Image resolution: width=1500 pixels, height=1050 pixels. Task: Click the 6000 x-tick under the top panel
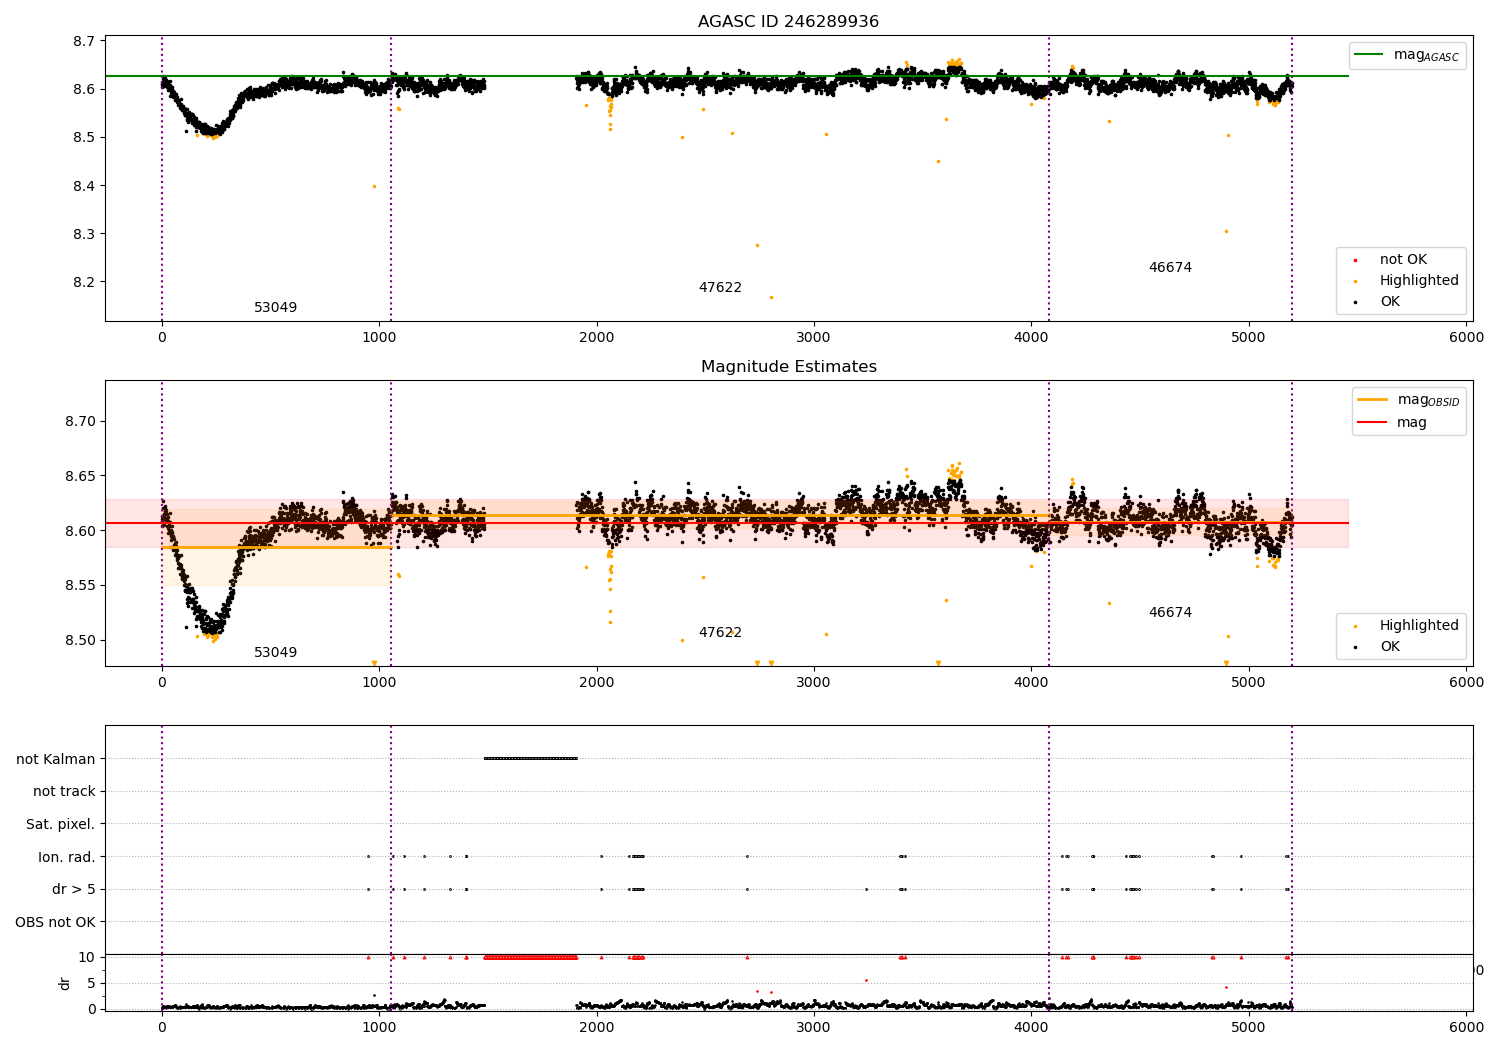click(x=1467, y=338)
